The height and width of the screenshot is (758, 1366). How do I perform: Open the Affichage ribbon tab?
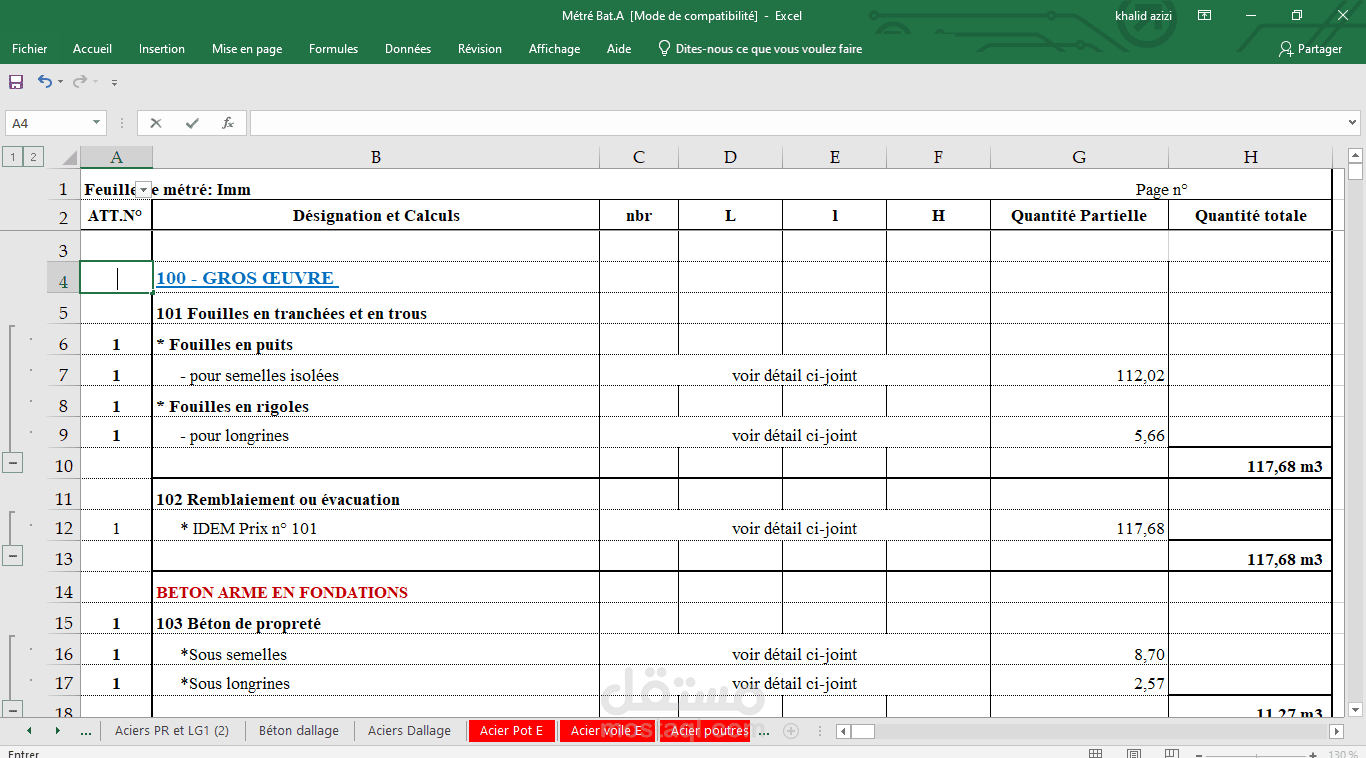coord(554,49)
